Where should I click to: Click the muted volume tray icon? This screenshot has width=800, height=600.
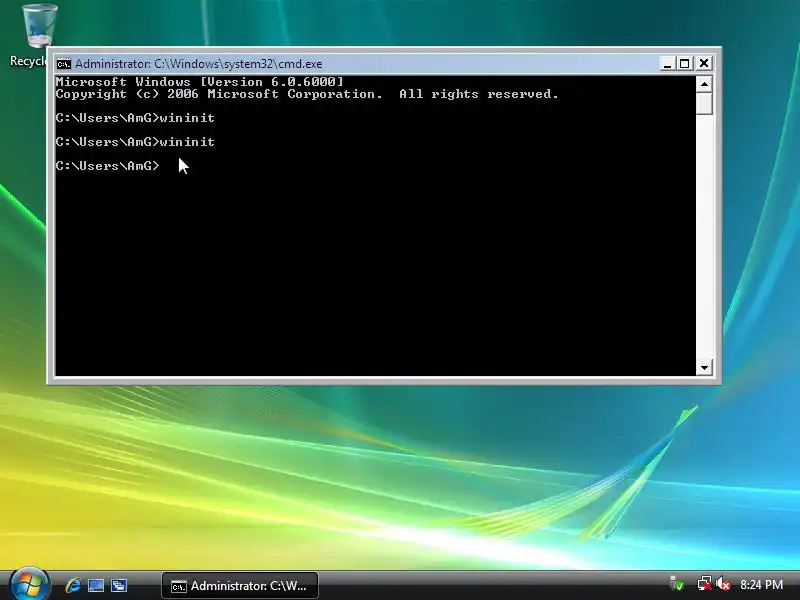pyautogui.click(x=723, y=584)
